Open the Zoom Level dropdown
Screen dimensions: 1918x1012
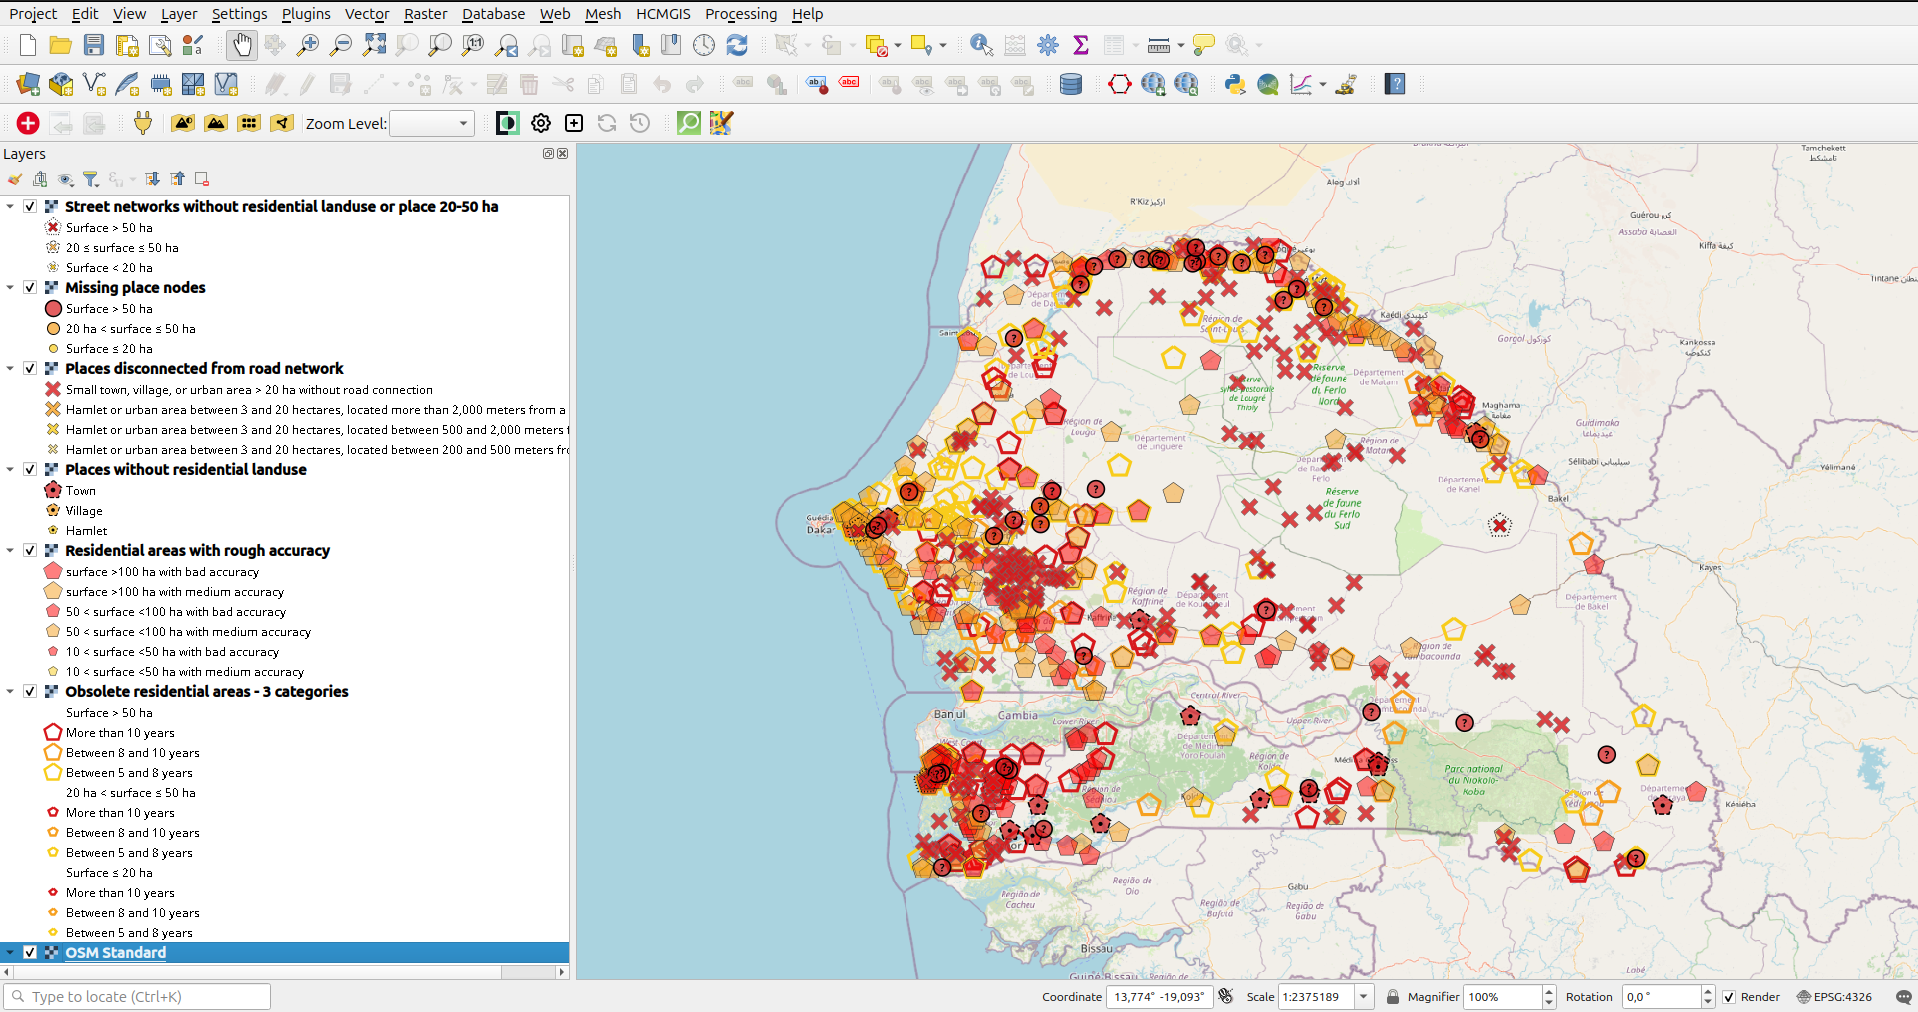[x=431, y=124]
